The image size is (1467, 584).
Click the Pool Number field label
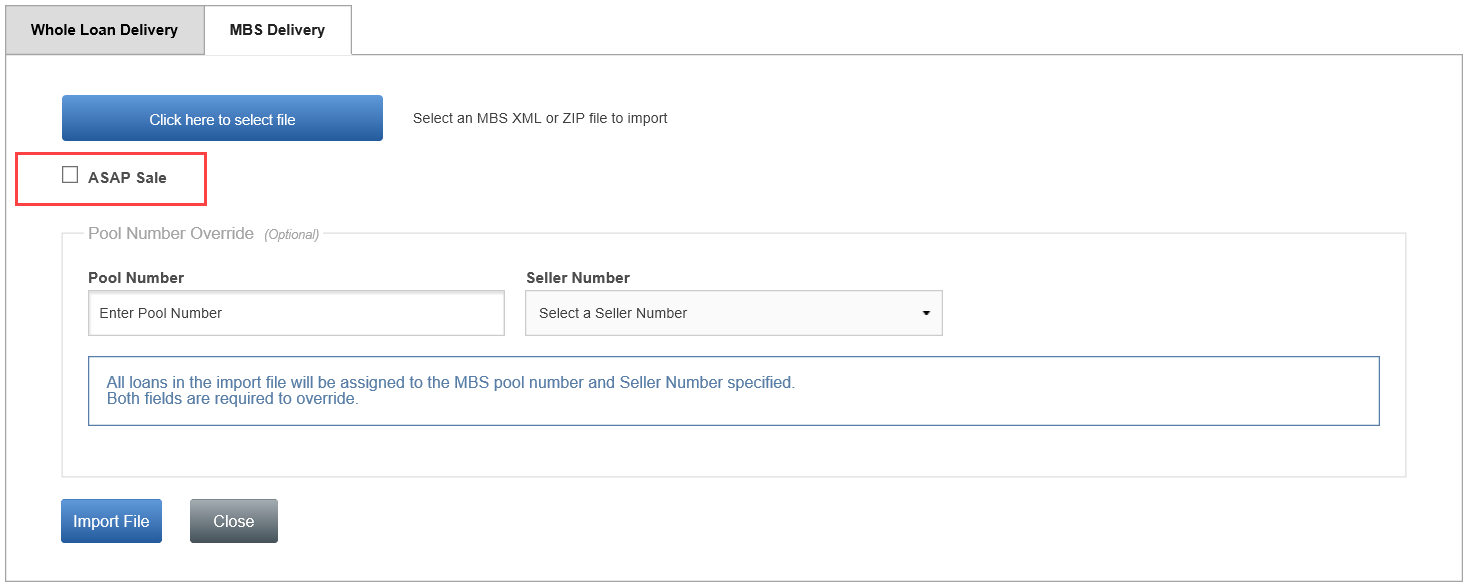click(136, 278)
